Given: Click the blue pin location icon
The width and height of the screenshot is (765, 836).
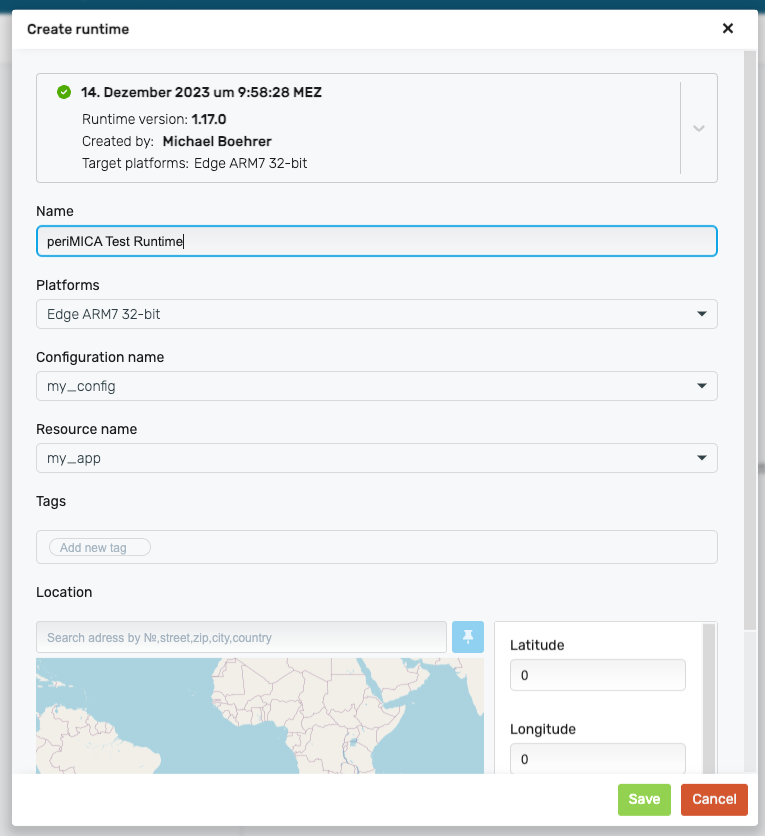Looking at the screenshot, I should [x=468, y=637].
